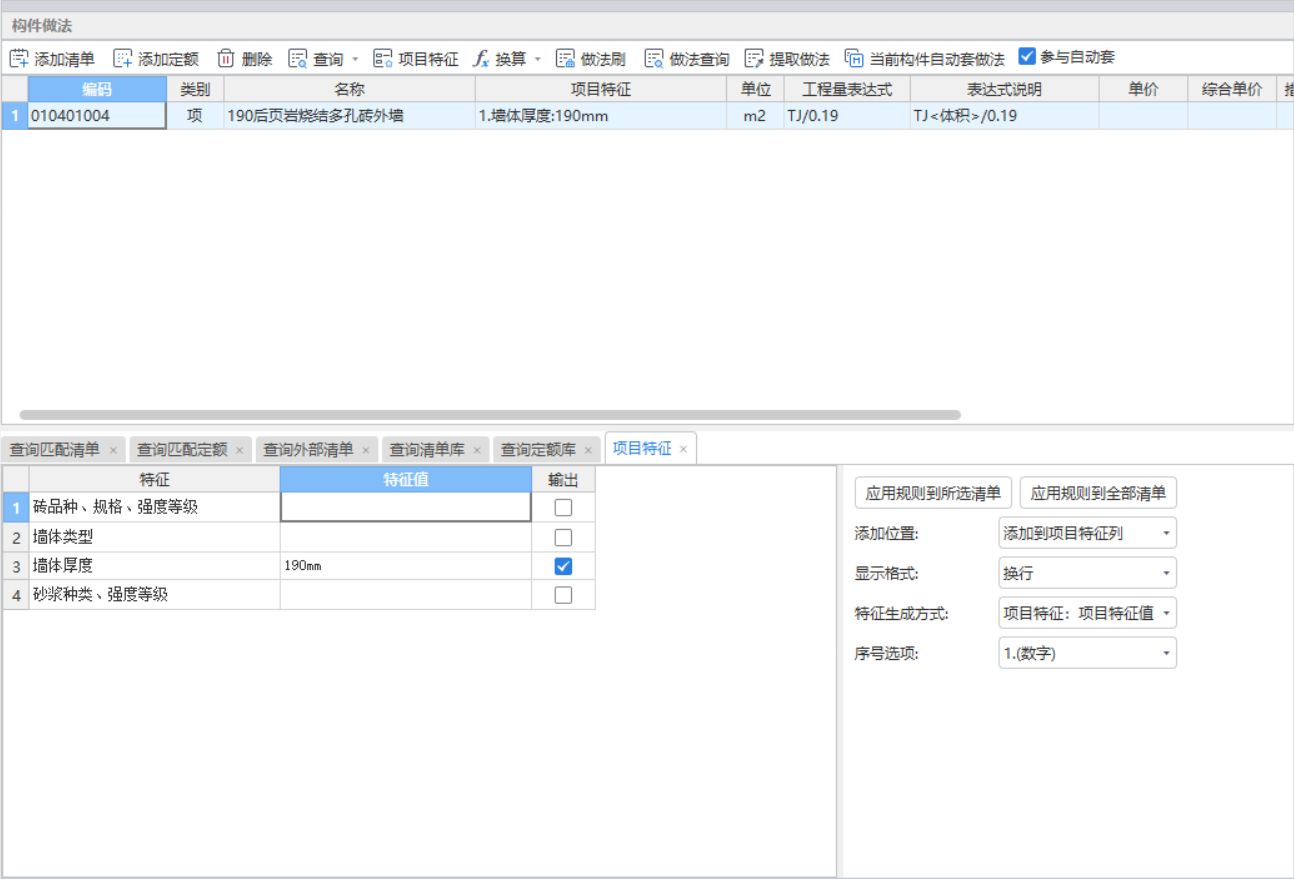
Task: Click the cell TJ<体积>/0.19
Action: tap(1004, 116)
